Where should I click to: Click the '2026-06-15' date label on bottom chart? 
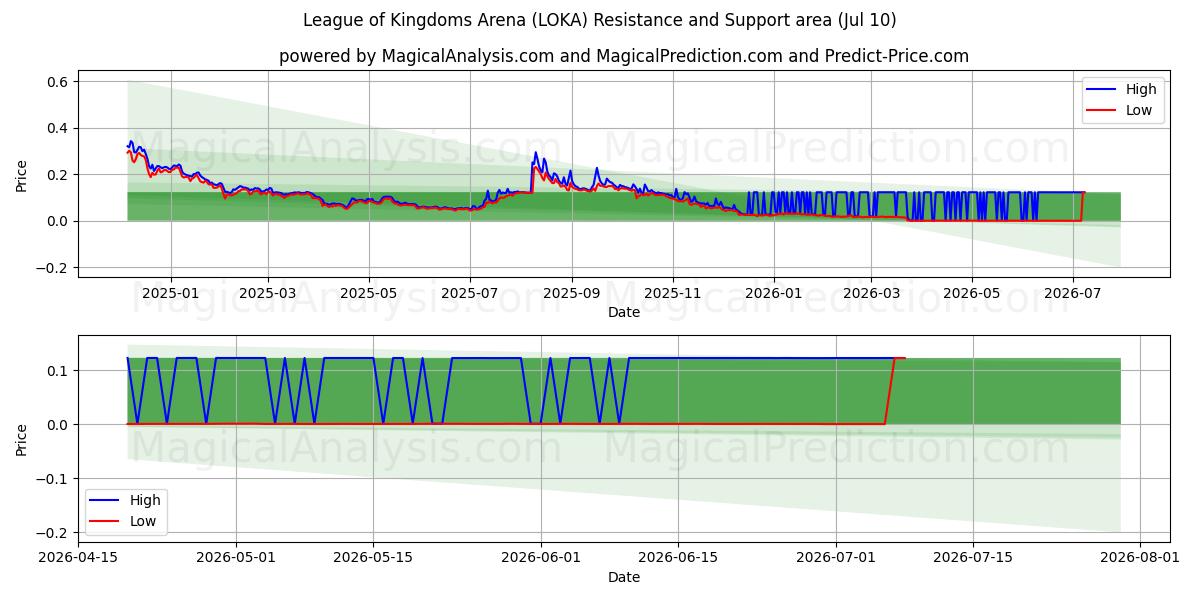tap(678, 557)
